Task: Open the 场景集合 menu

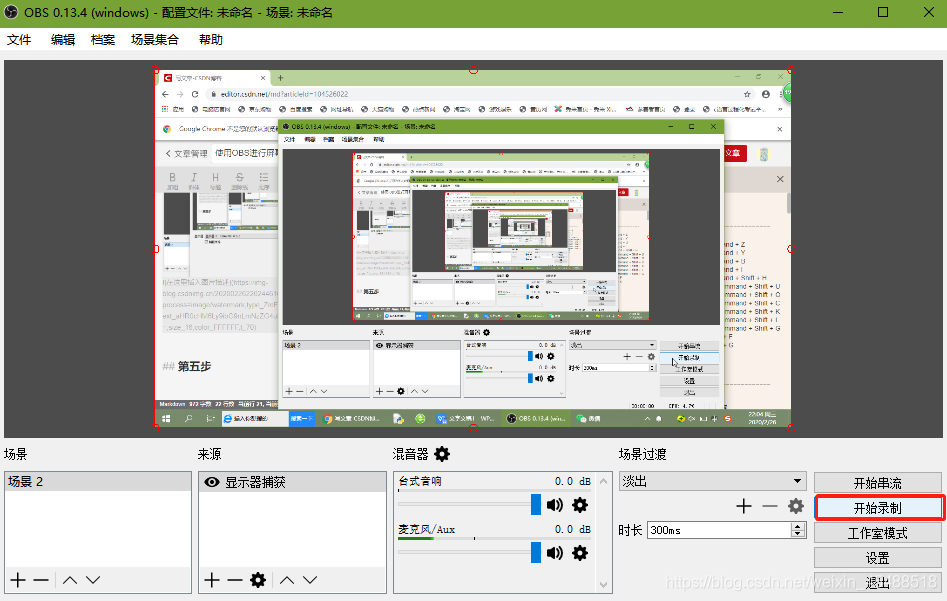Action: click(x=155, y=40)
